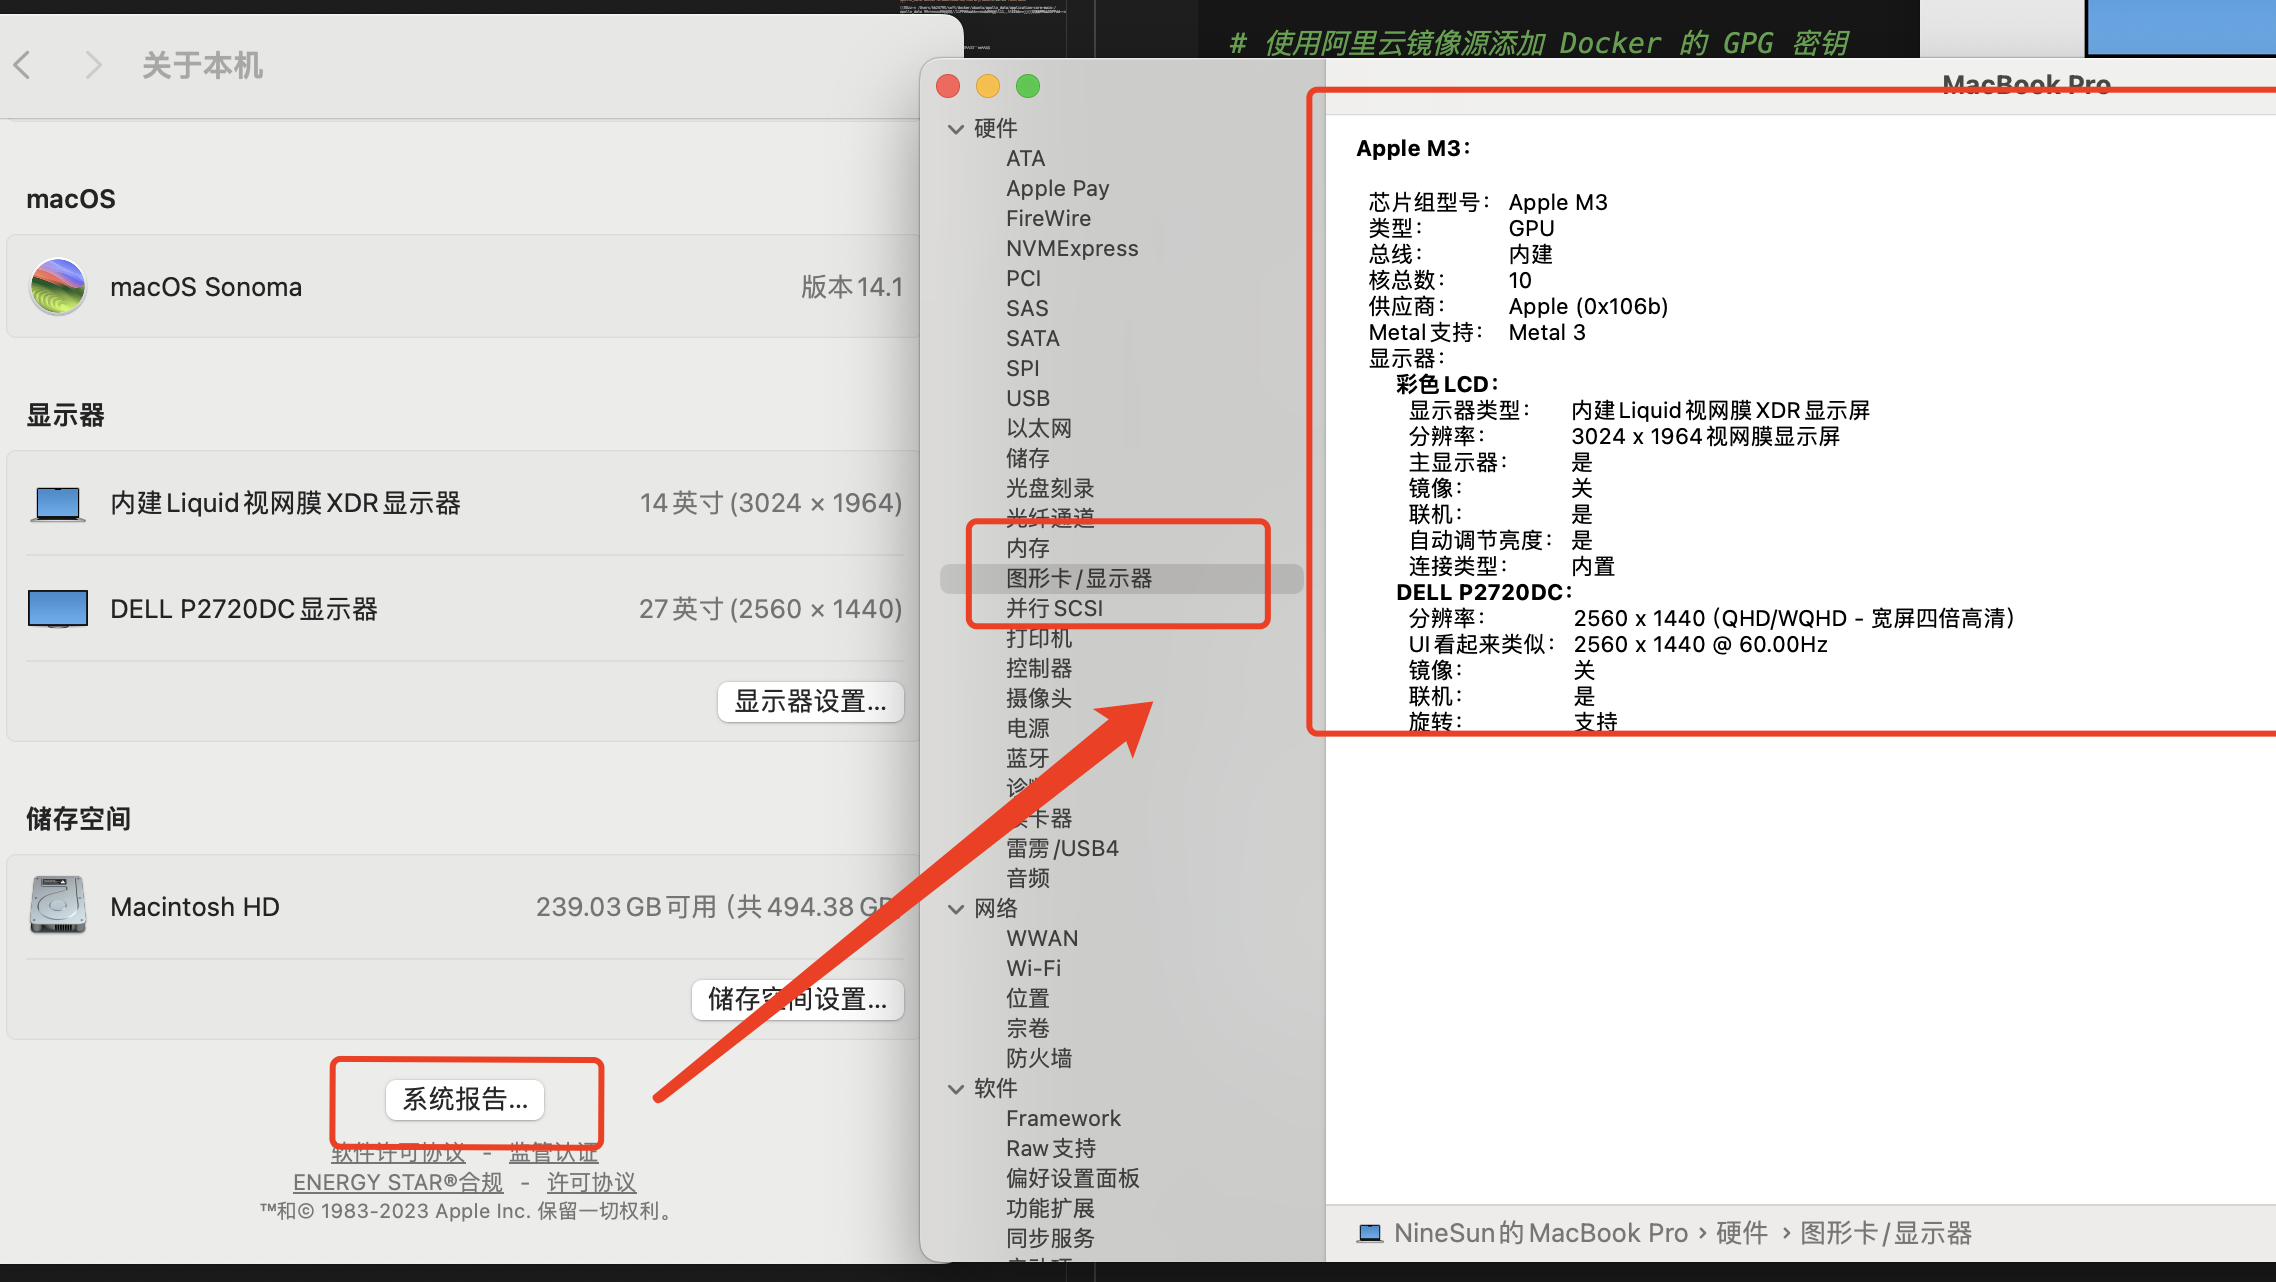
Task: Click the back arrow in About This Mac
Action: (x=23, y=66)
